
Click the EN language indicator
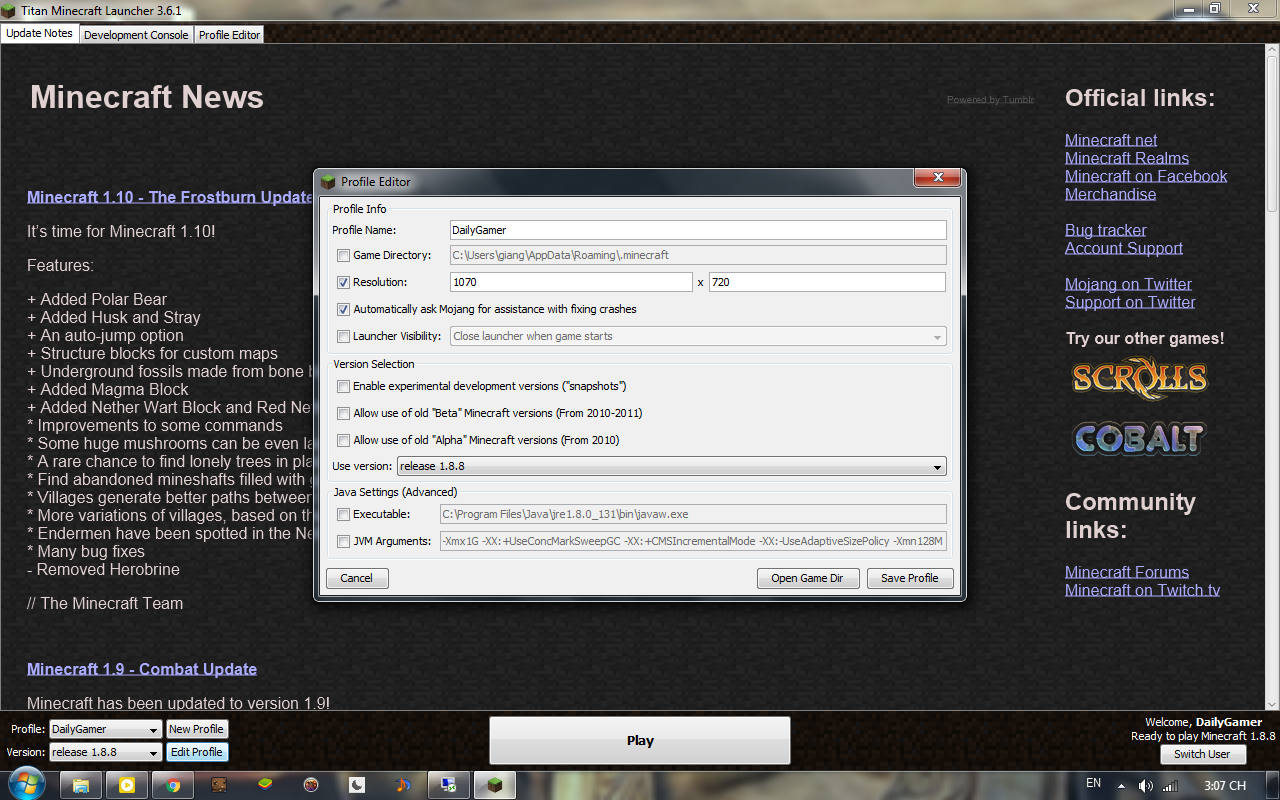pos(1093,784)
